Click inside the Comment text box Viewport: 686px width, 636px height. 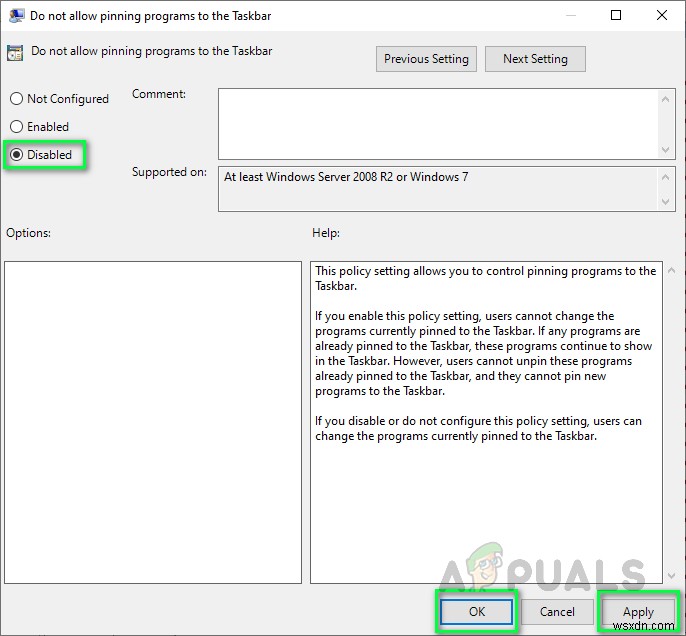click(438, 124)
